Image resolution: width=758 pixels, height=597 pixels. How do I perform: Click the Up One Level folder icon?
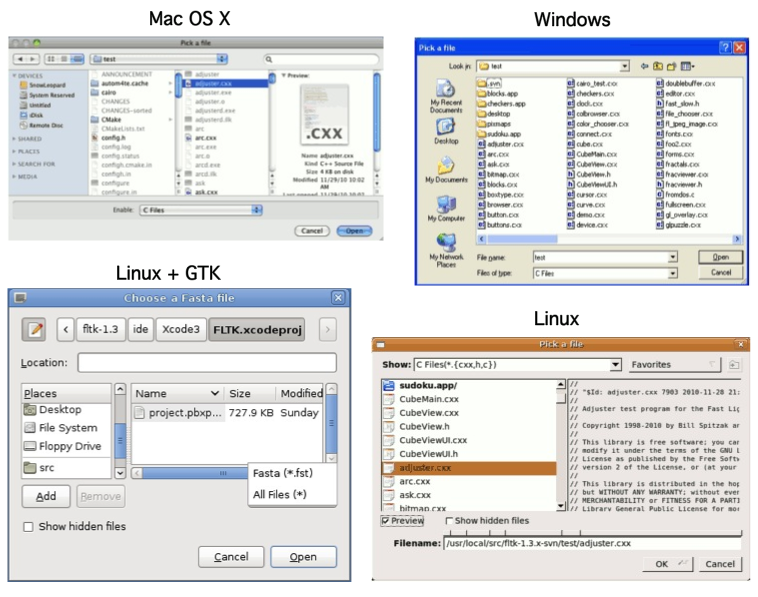(x=656, y=66)
